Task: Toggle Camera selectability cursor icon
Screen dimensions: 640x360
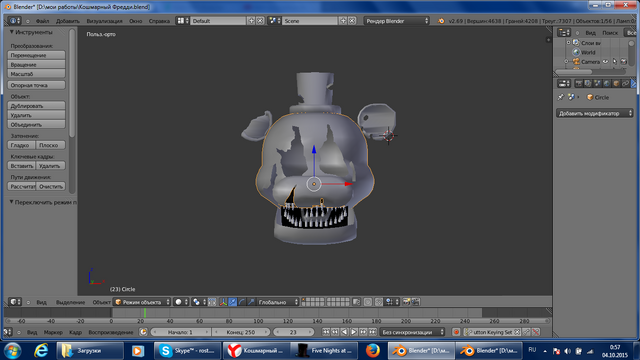Action: (x=615, y=62)
